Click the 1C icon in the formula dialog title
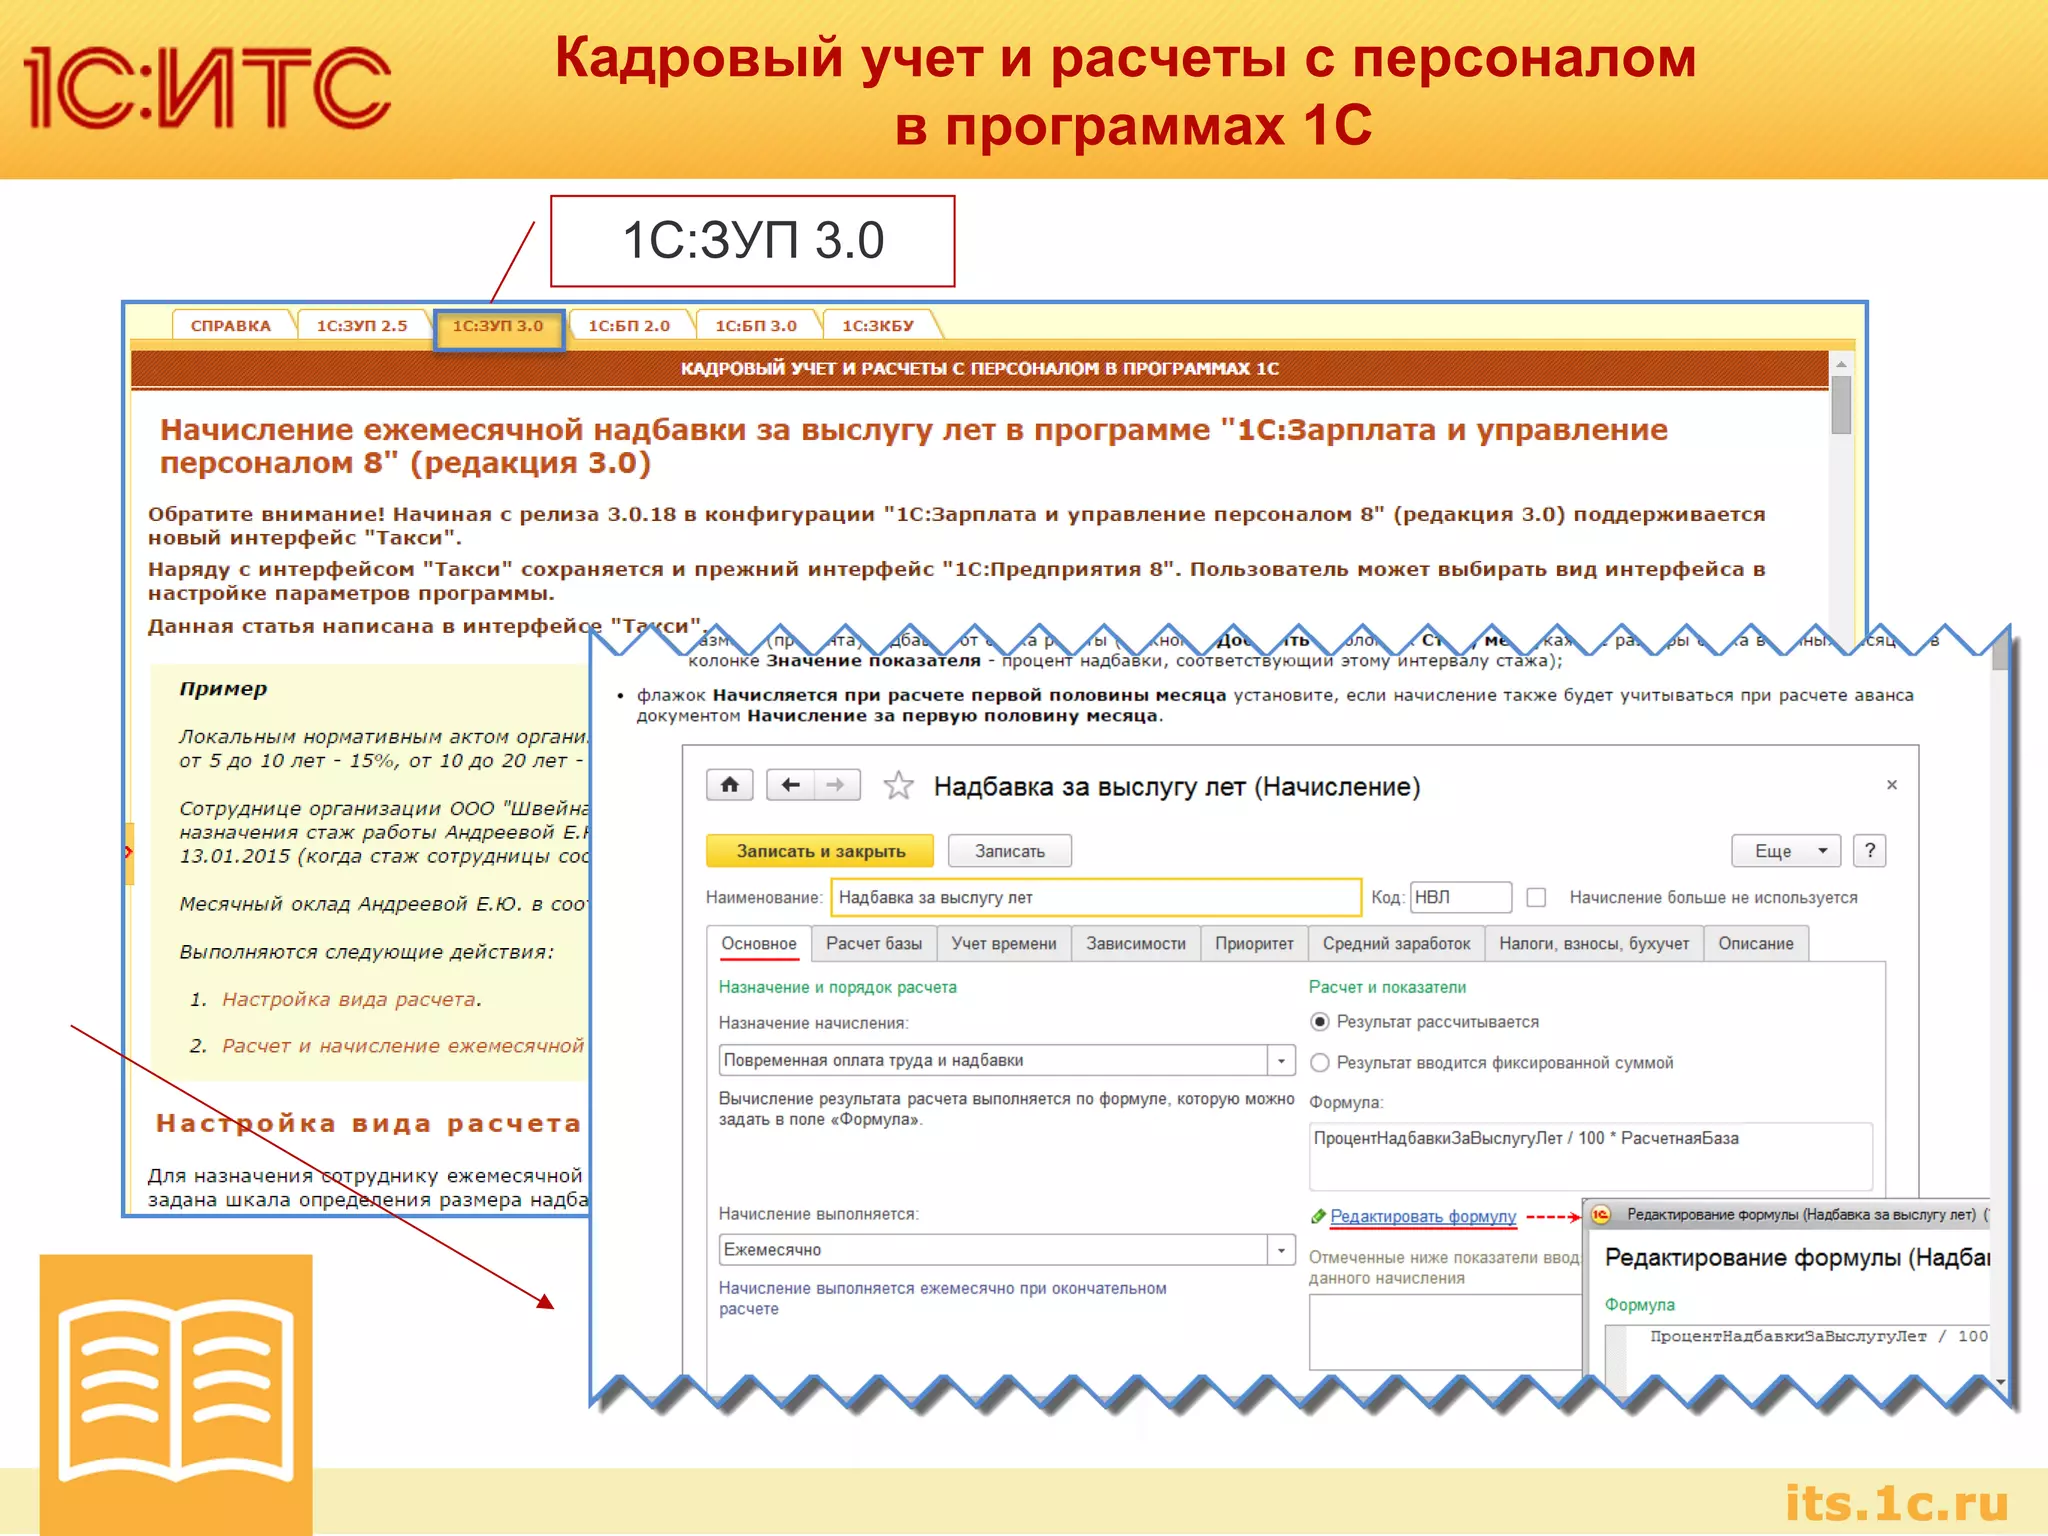 (x=1601, y=1215)
